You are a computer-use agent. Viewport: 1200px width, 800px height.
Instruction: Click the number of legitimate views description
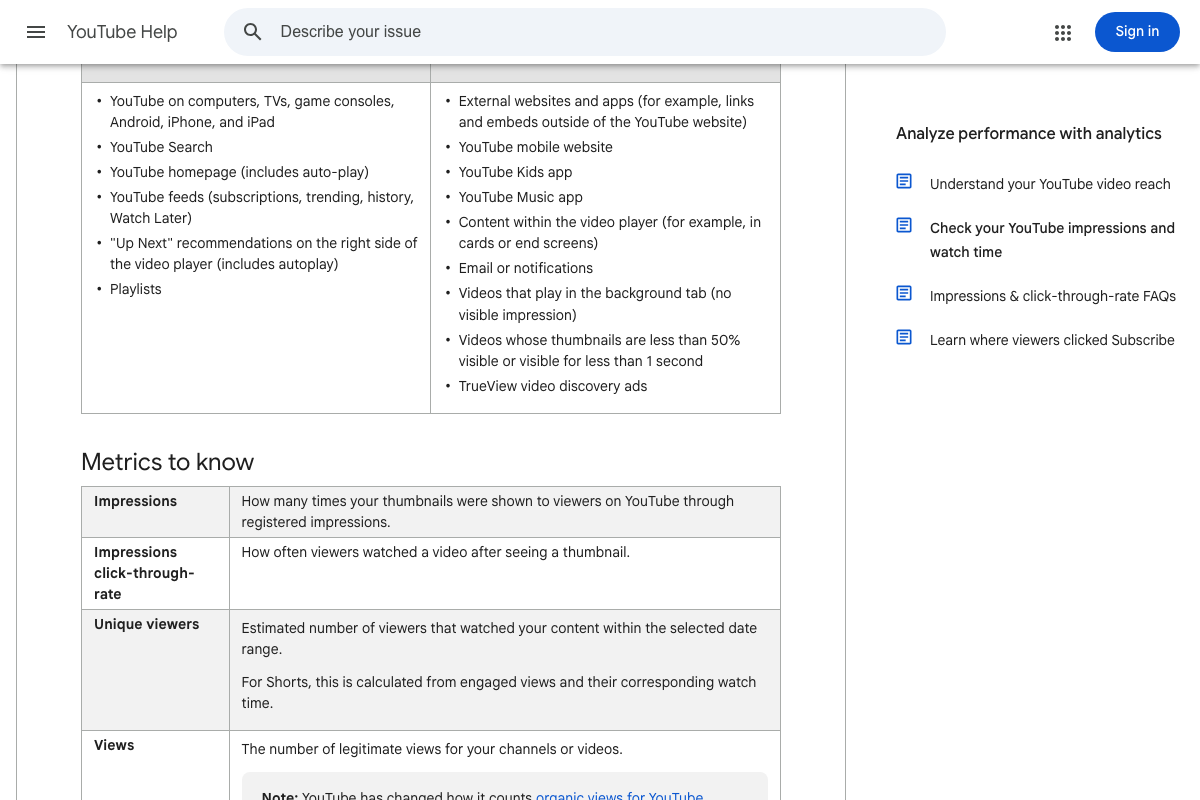432,749
